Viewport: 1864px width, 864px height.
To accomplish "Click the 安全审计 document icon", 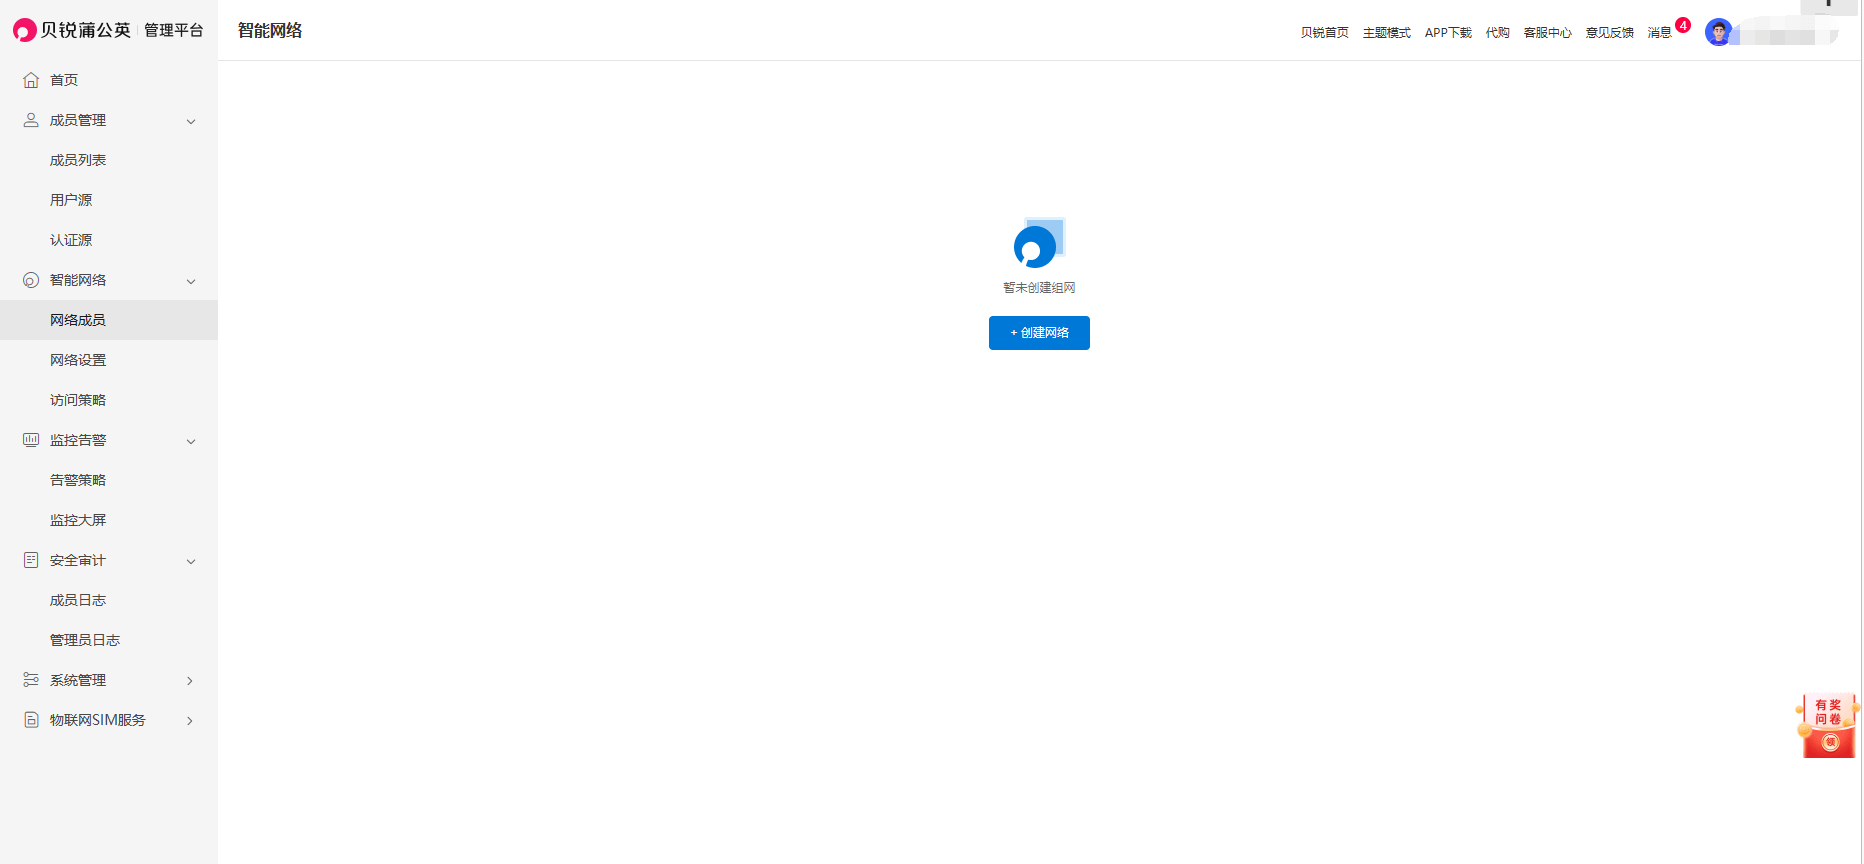I will [31, 560].
